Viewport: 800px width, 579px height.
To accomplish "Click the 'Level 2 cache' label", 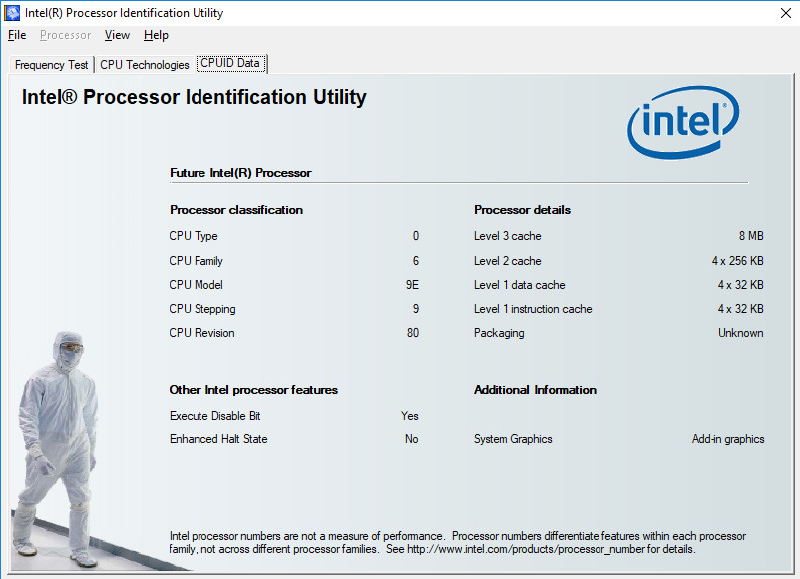I will click(508, 261).
